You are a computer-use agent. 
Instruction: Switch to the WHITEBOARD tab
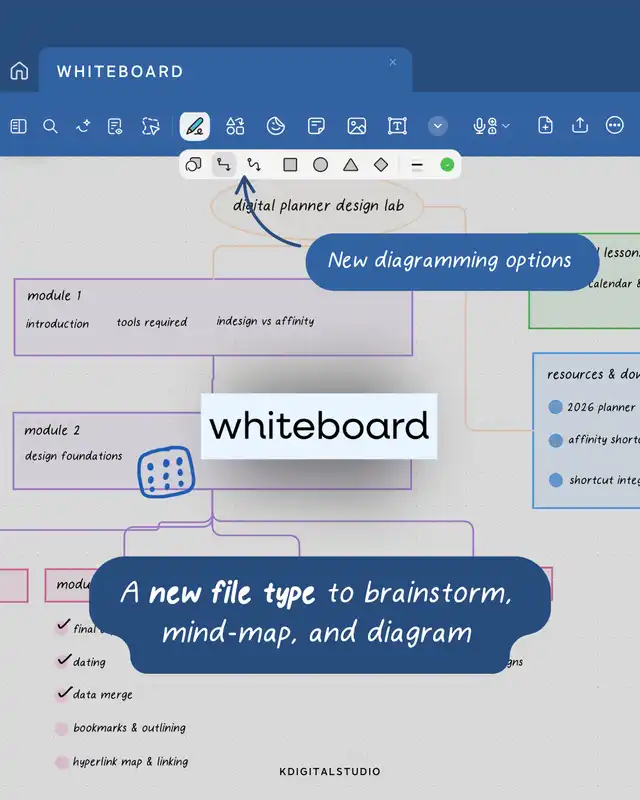[120, 72]
